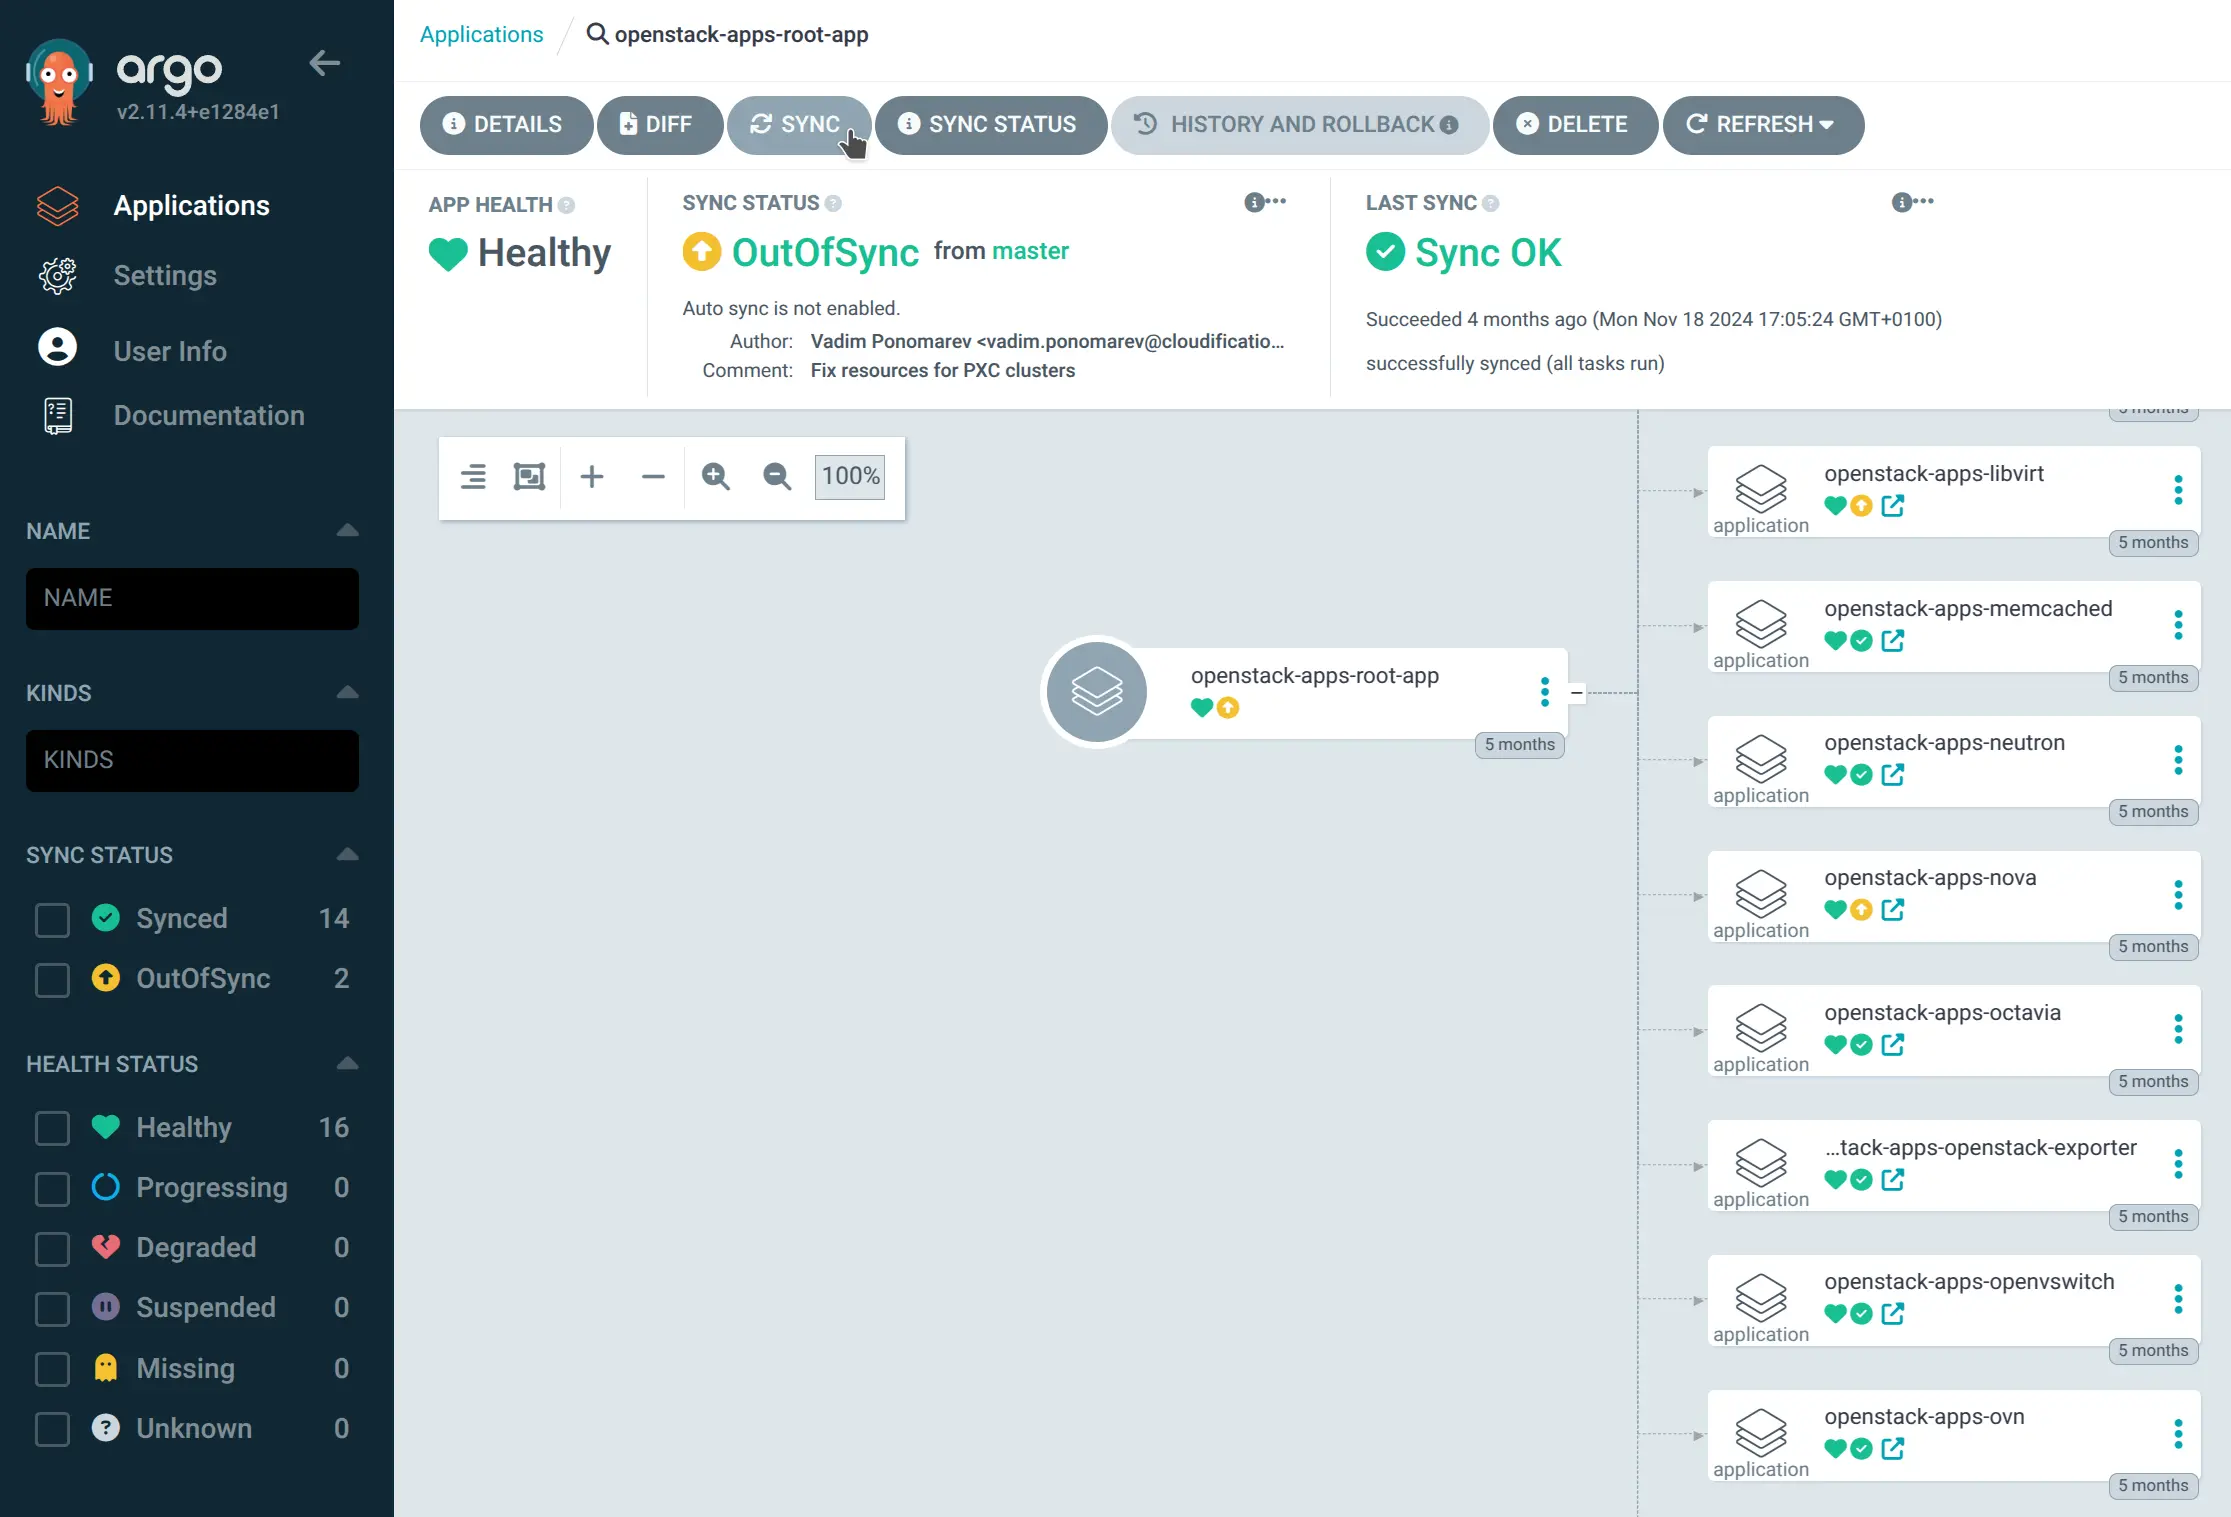Image resolution: width=2231 pixels, height=1517 pixels.
Task: Collapse children of openstack-apps-root-app node
Action: [x=1577, y=692]
